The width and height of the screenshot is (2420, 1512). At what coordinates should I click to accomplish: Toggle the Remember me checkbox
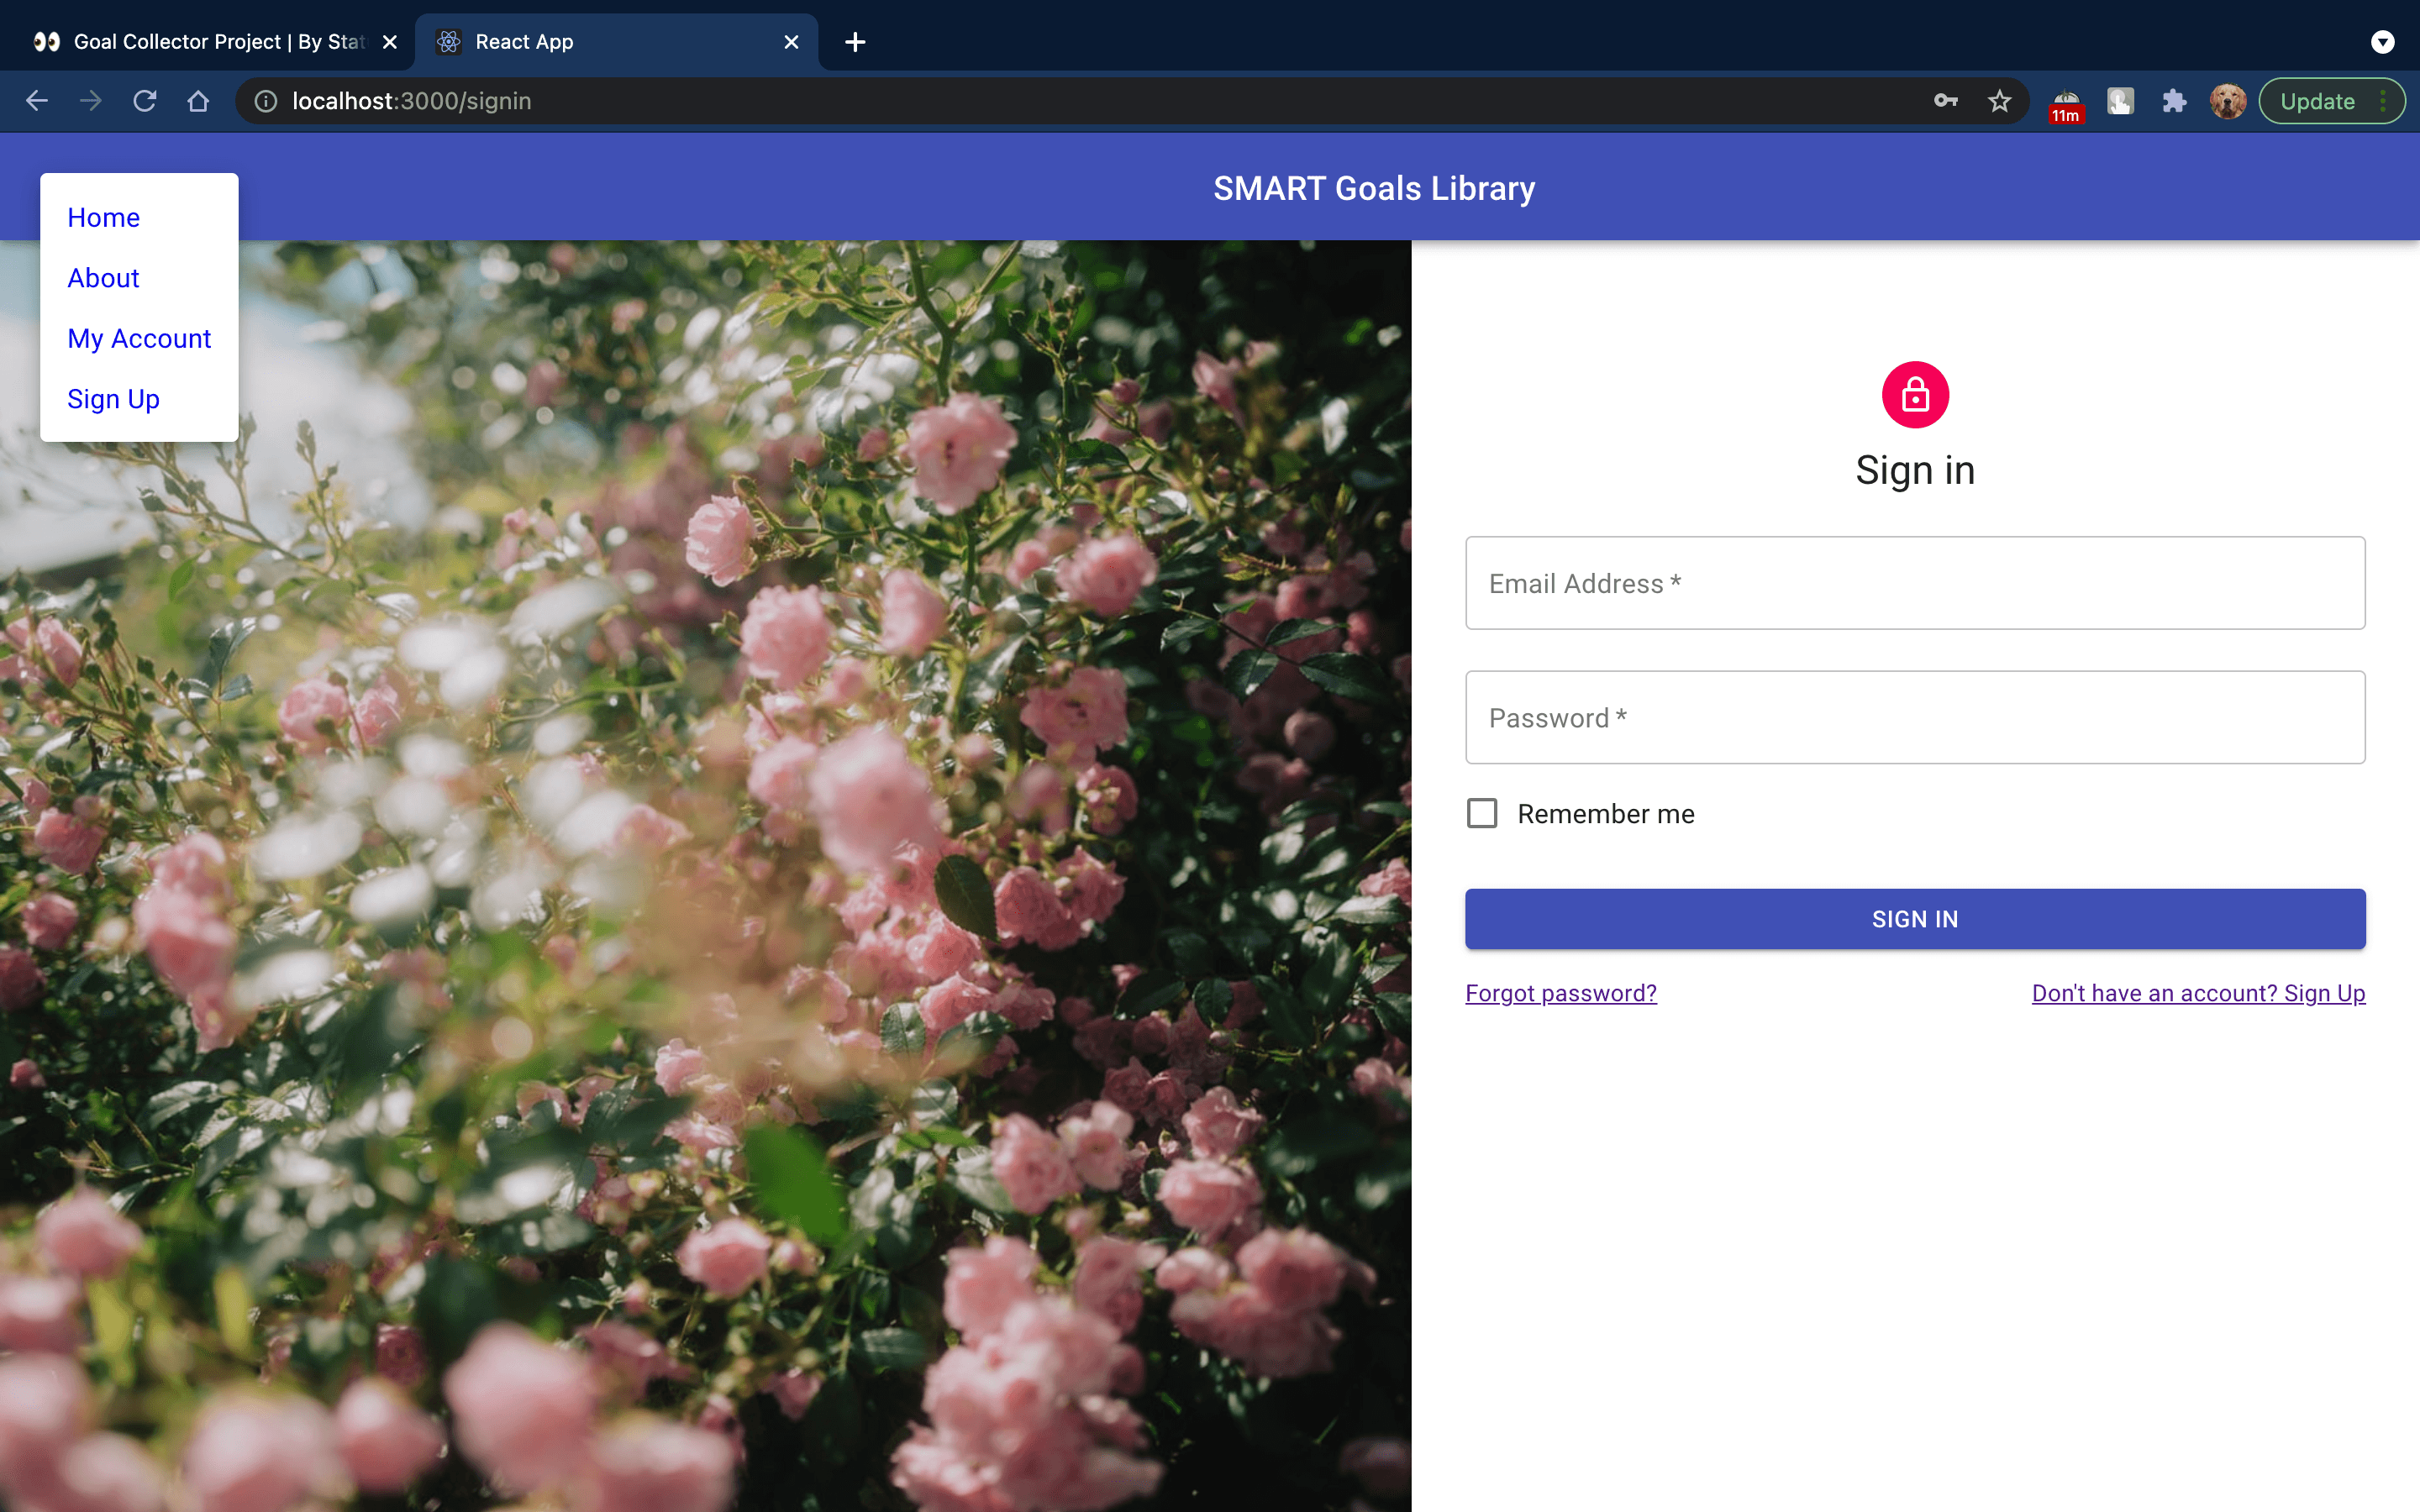(1482, 813)
